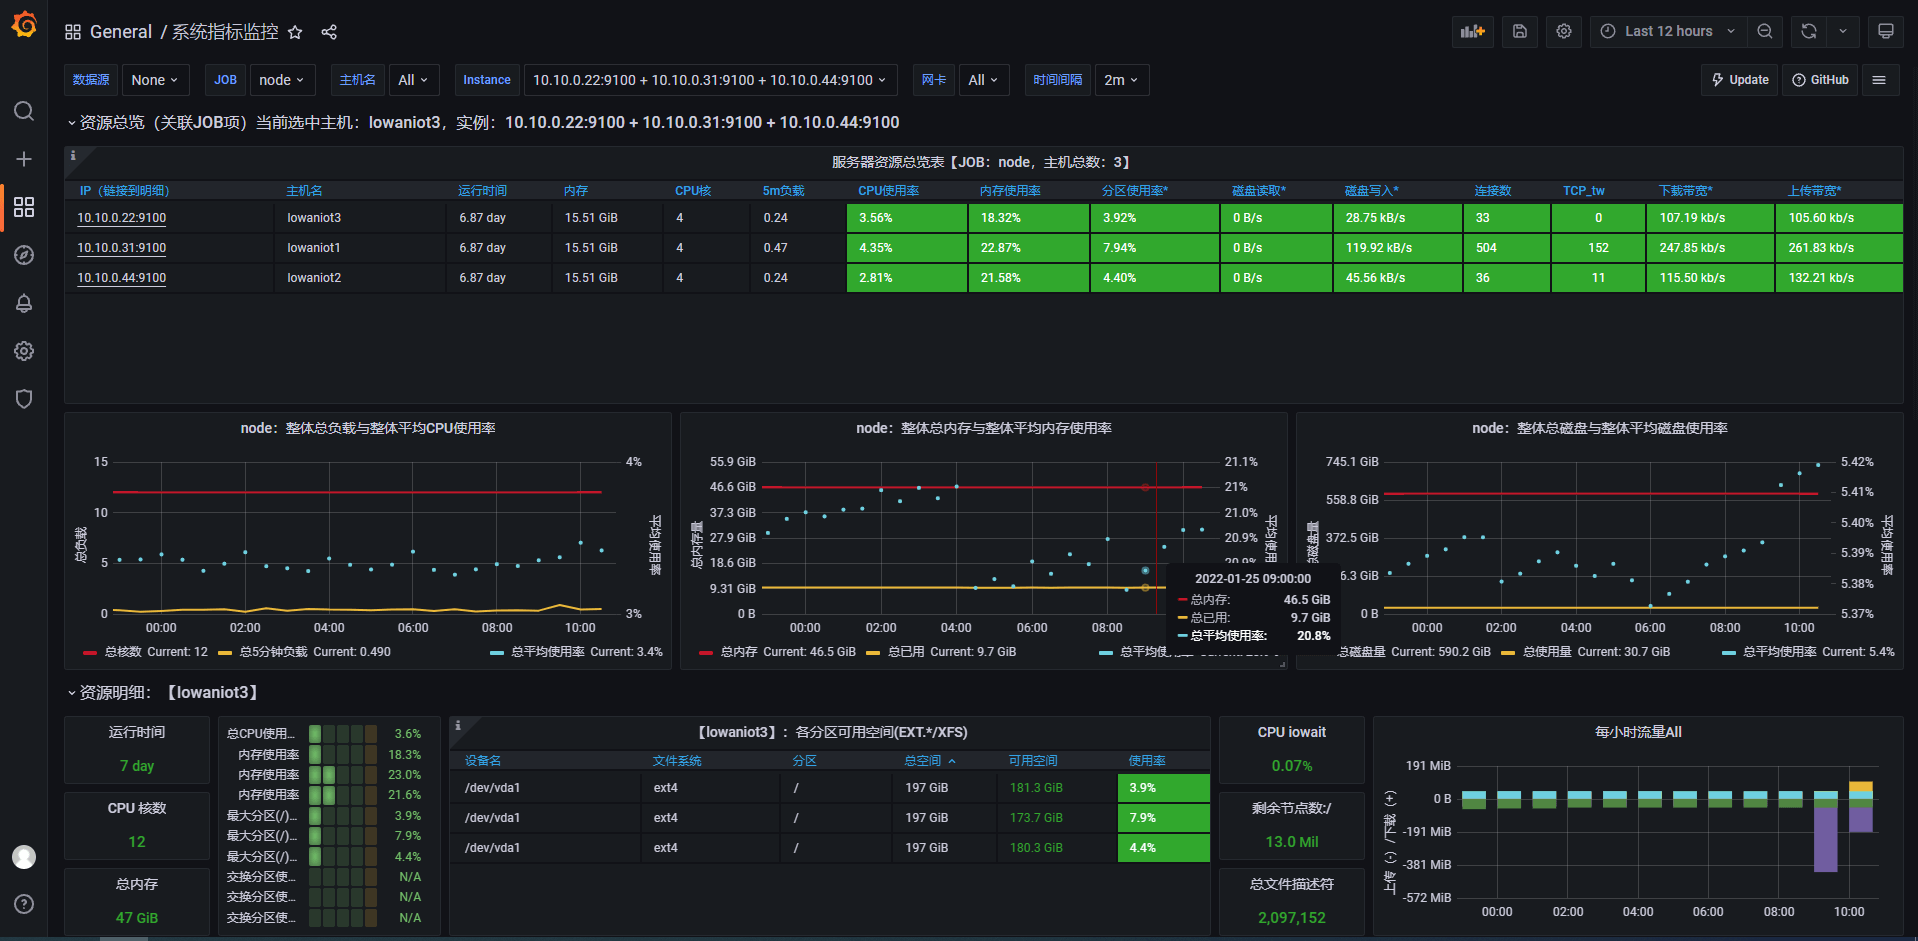Open the hostname All dropdown

pos(413,80)
